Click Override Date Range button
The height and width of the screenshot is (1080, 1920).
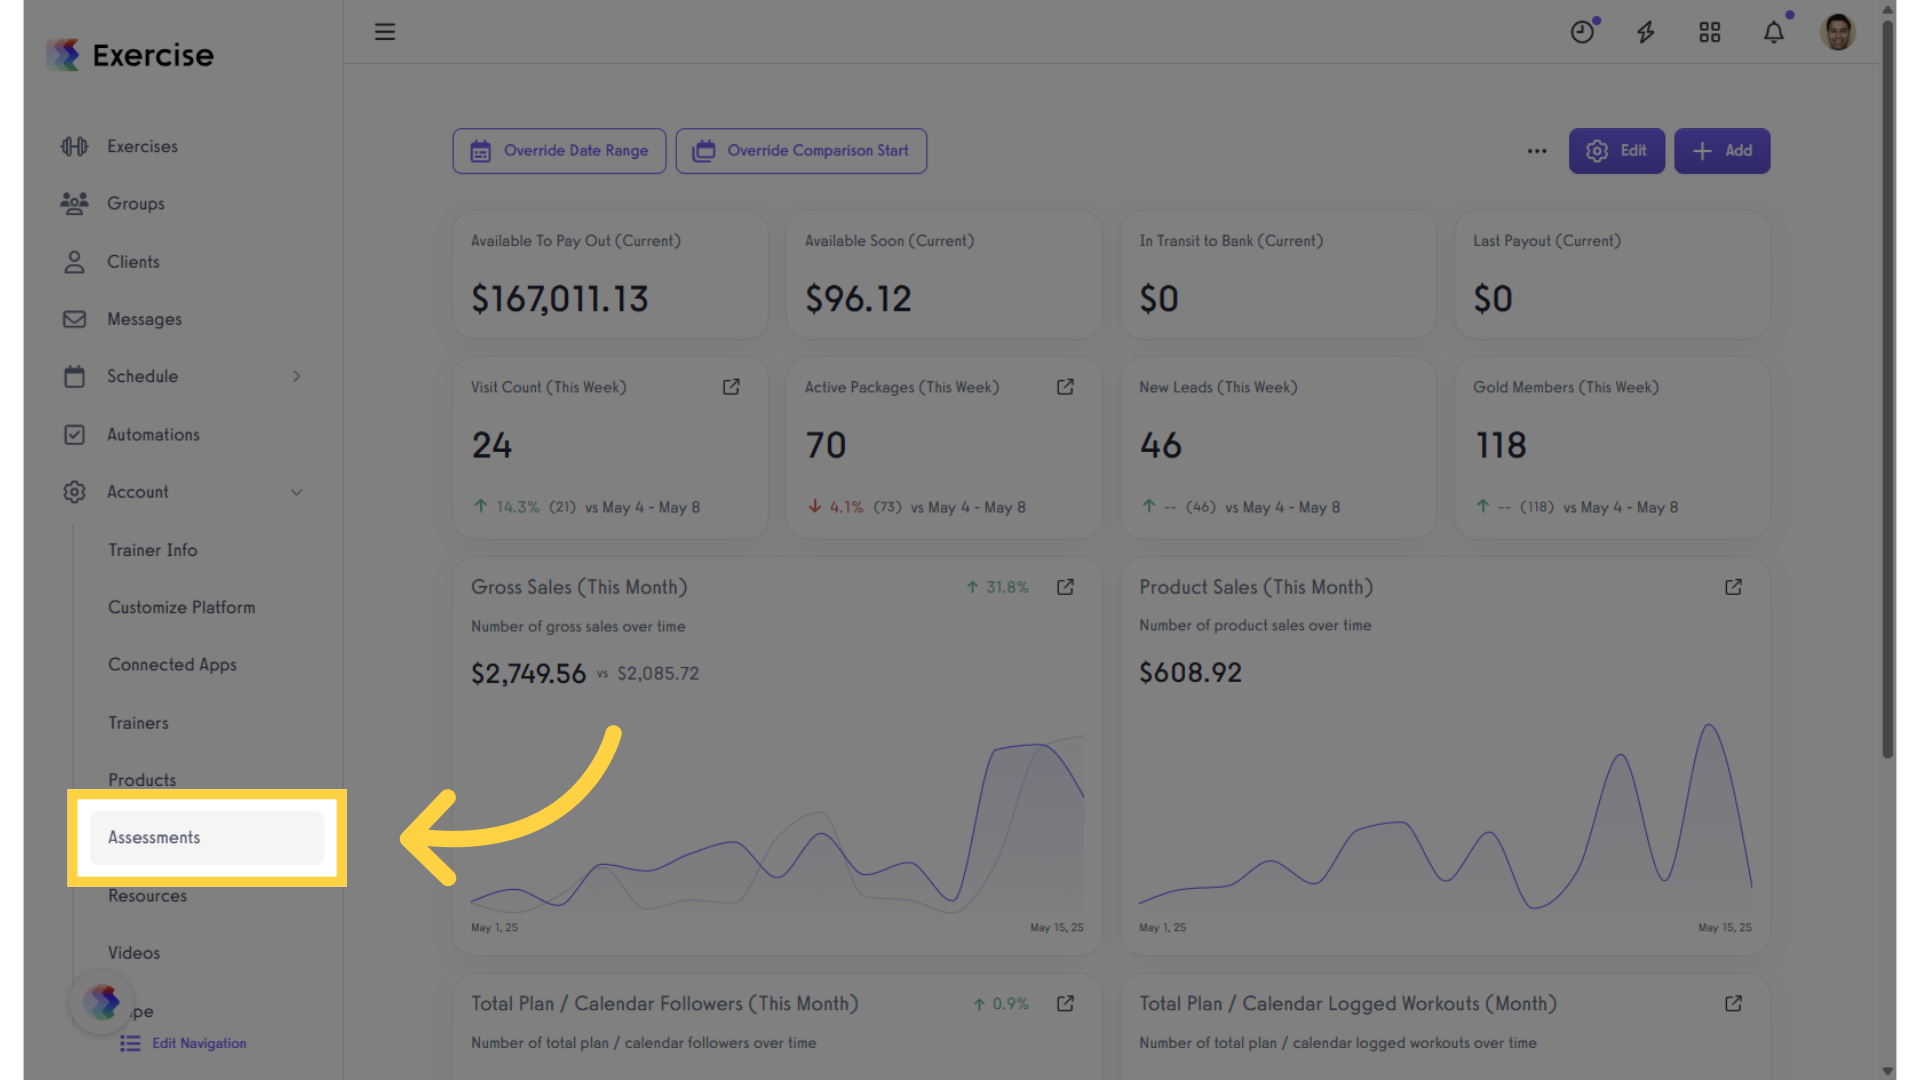click(559, 151)
